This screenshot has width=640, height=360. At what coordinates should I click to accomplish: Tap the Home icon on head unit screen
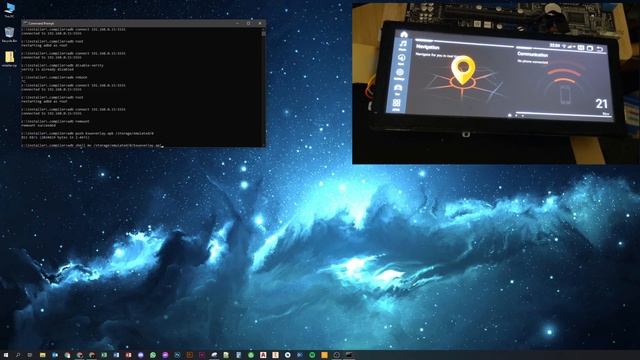pyautogui.click(x=404, y=34)
